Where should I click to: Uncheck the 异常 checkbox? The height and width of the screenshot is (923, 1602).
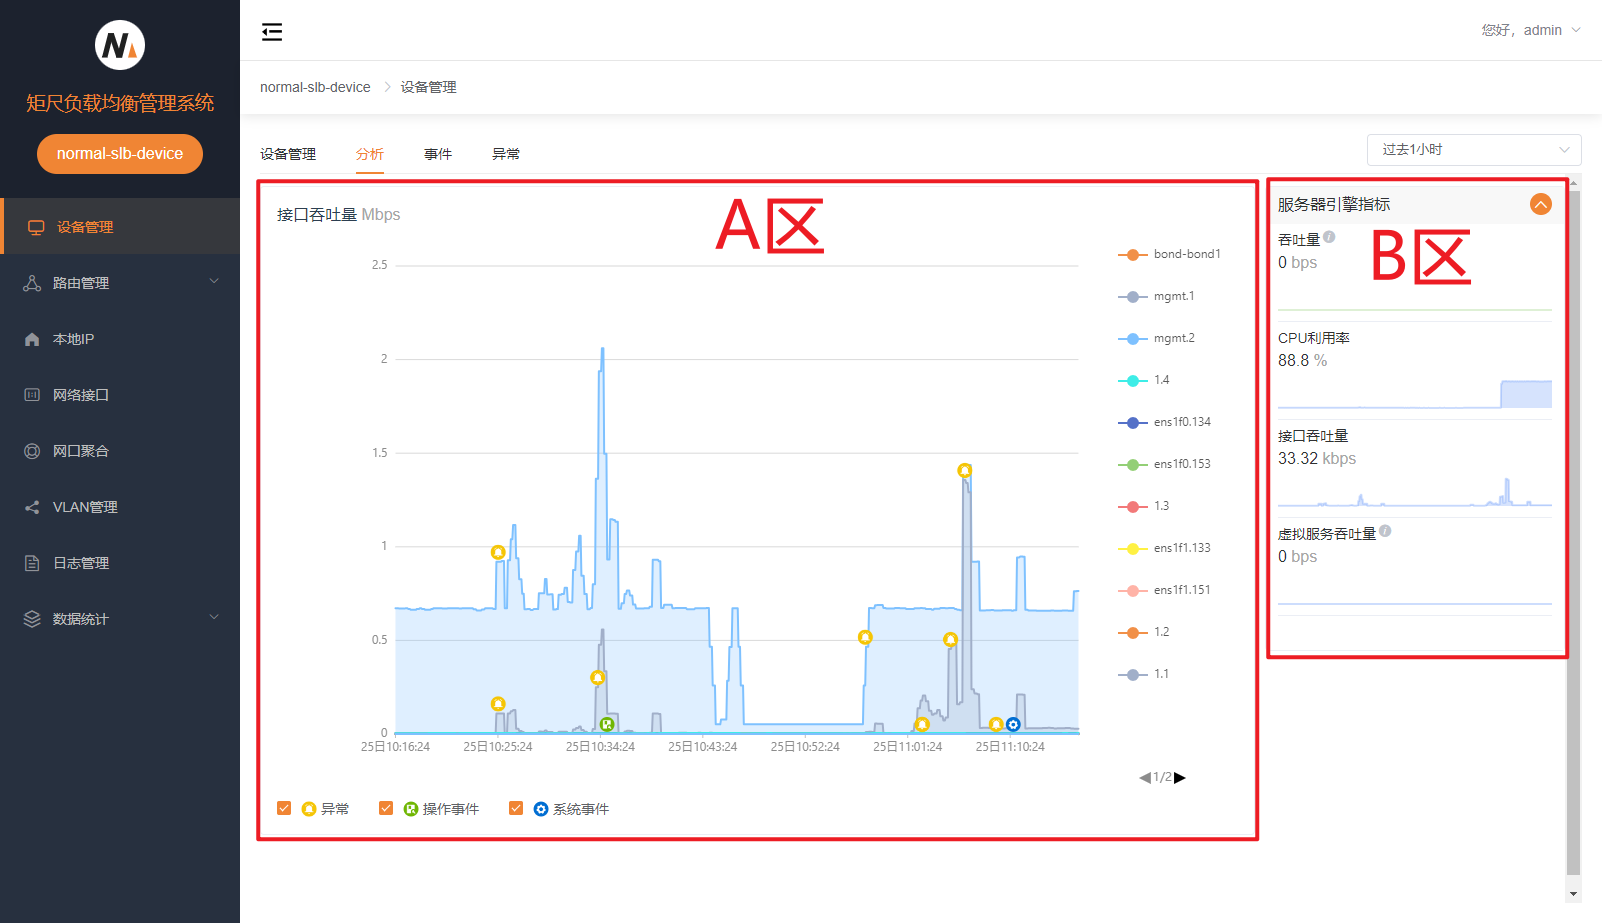[284, 808]
